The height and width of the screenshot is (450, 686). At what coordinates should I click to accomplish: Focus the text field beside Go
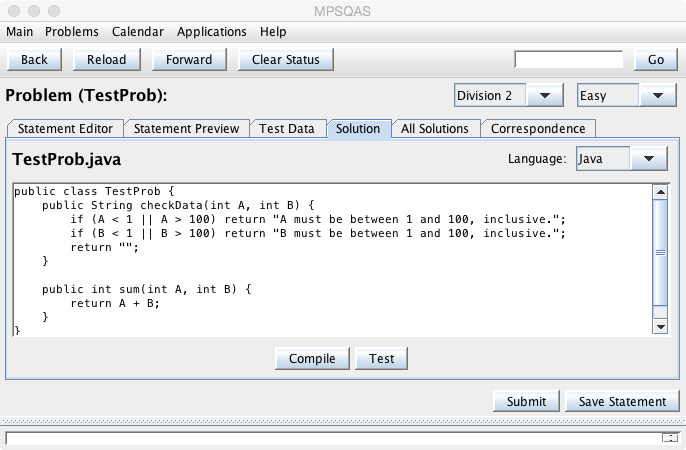point(568,59)
